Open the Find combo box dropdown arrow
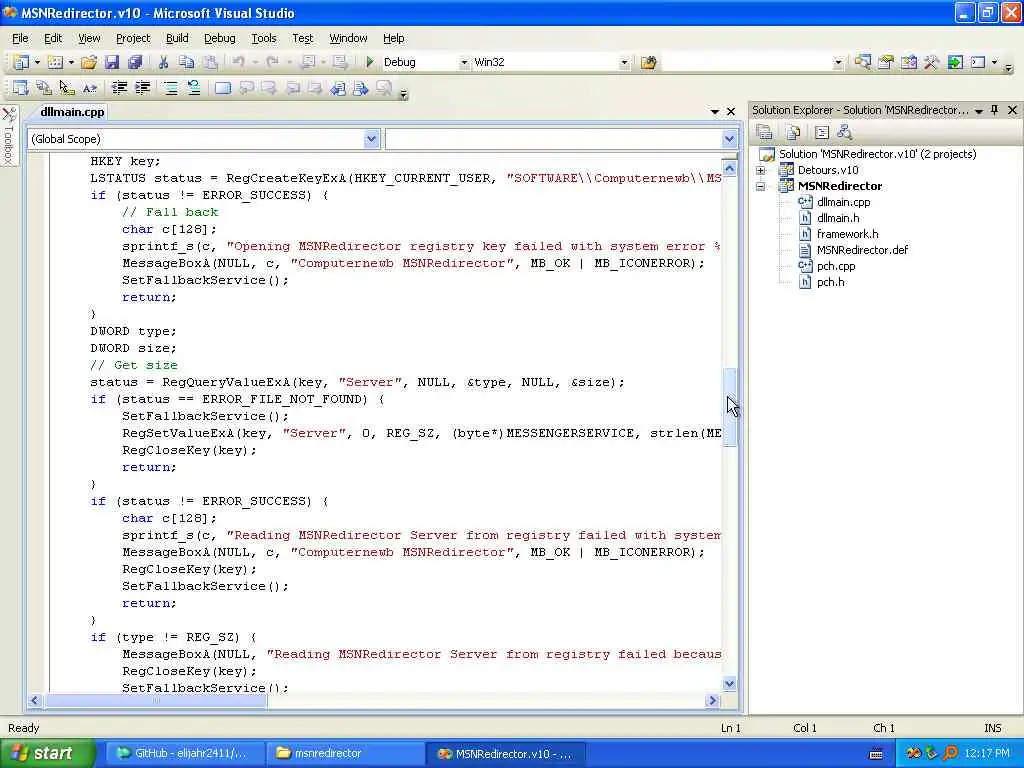The width and height of the screenshot is (1024, 768). pos(838,63)
